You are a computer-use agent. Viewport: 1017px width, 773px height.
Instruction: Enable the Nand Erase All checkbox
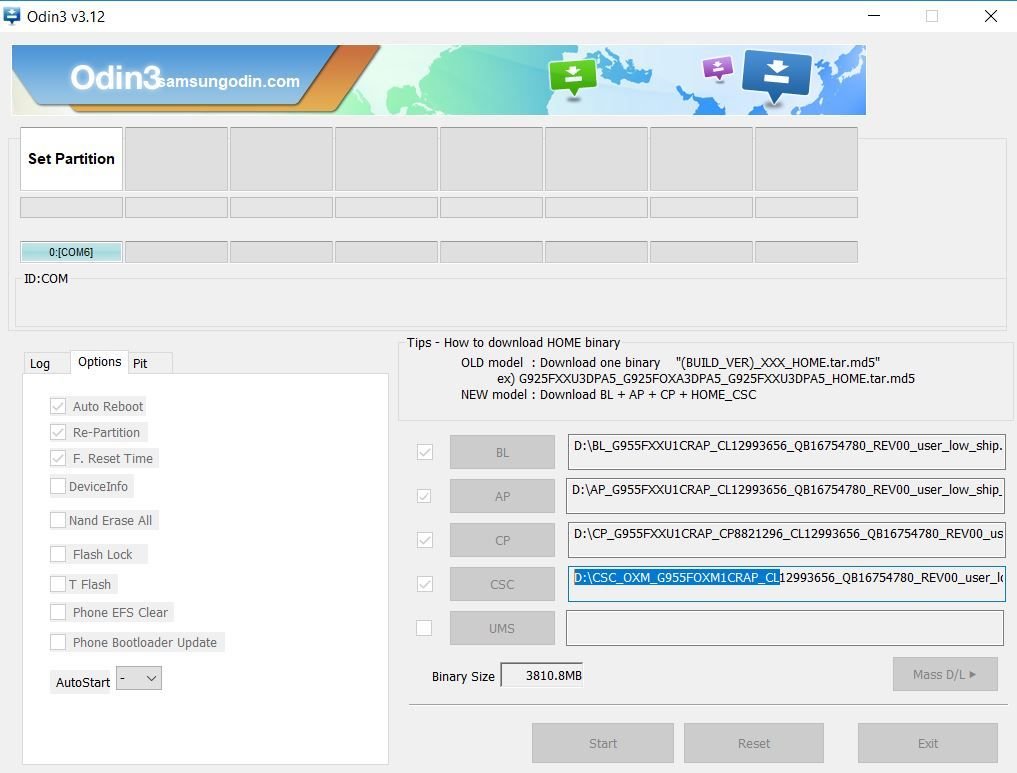coord(58,520)
